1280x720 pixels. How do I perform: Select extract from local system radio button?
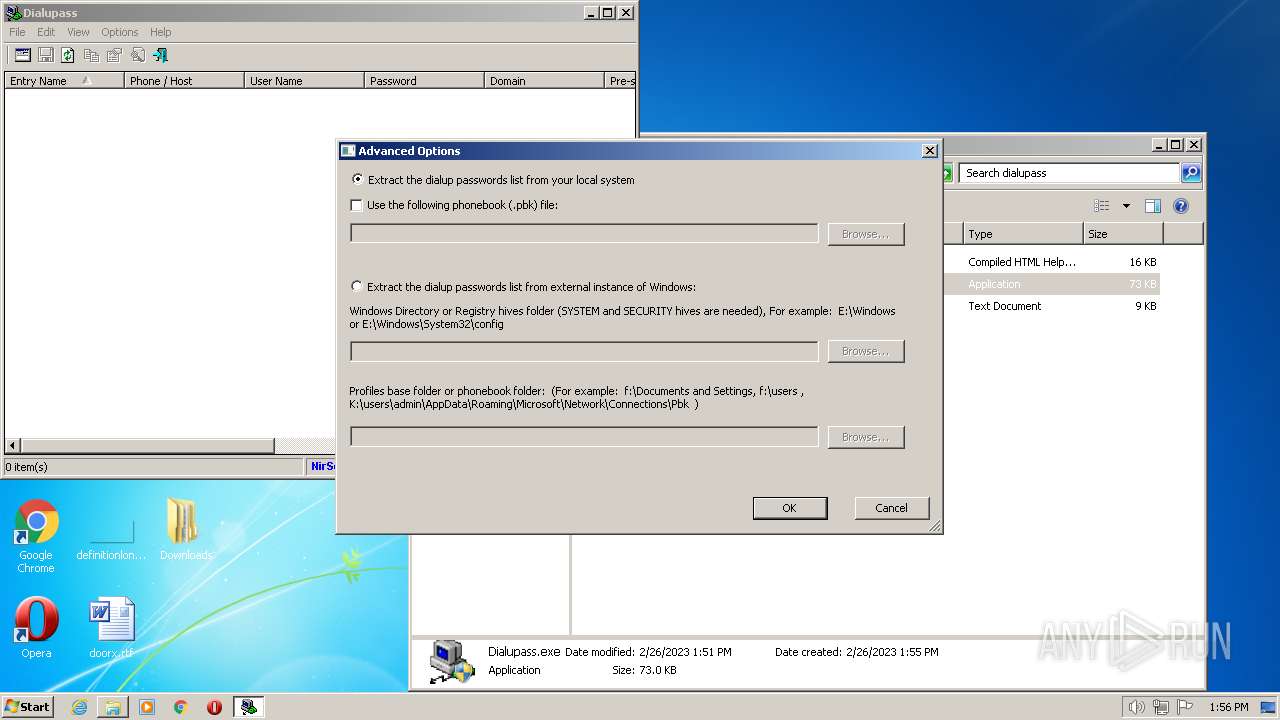click(357, 180)
